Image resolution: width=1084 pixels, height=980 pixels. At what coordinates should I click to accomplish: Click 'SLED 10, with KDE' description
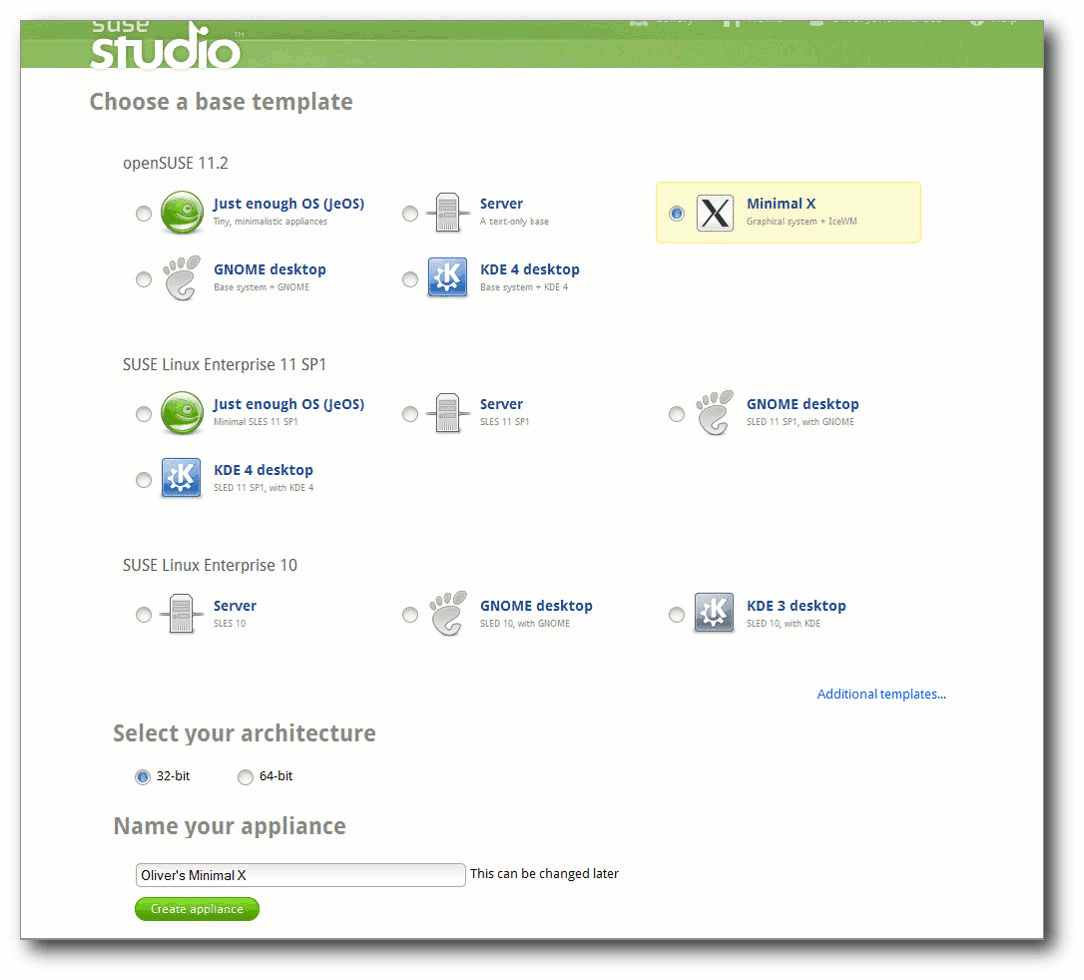click(783, 623)
